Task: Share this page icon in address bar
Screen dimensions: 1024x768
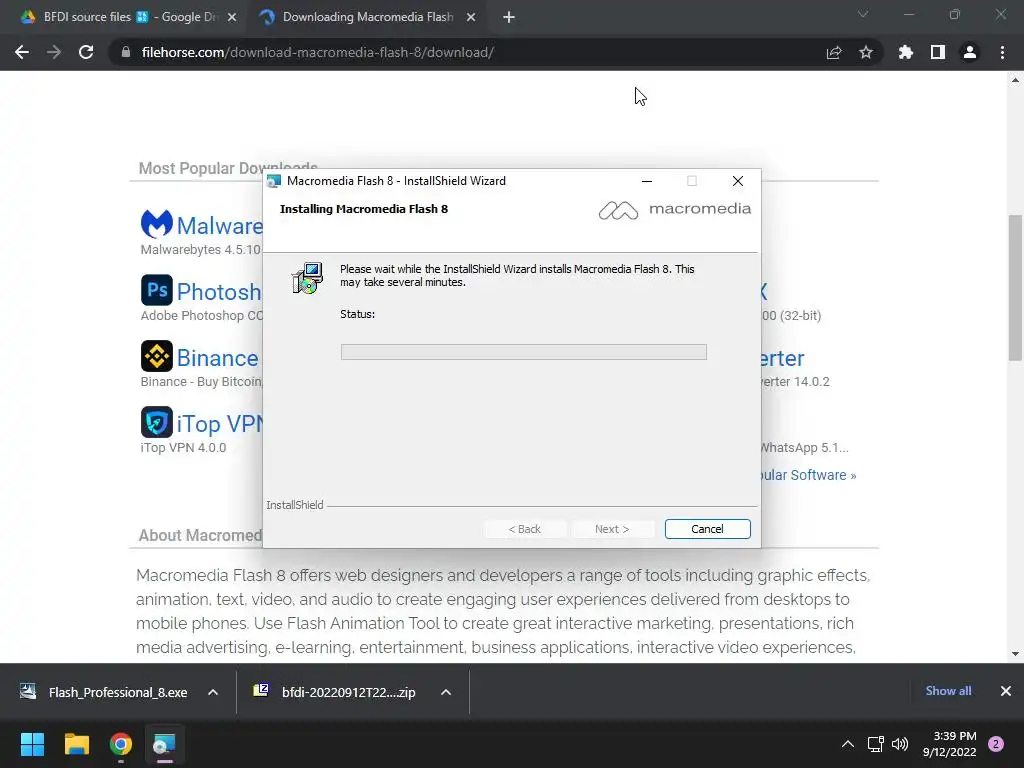Action: pyautogui.click(x=834, y=52)
